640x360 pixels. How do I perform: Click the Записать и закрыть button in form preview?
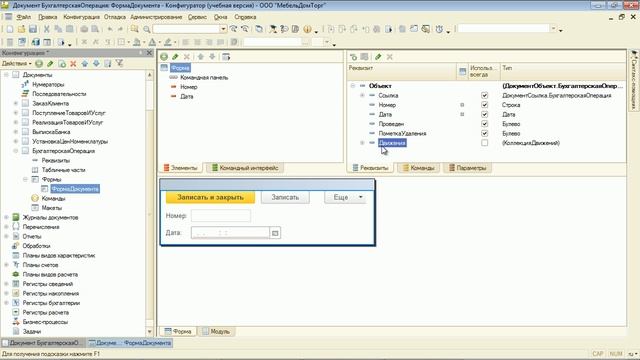[210, 197]
